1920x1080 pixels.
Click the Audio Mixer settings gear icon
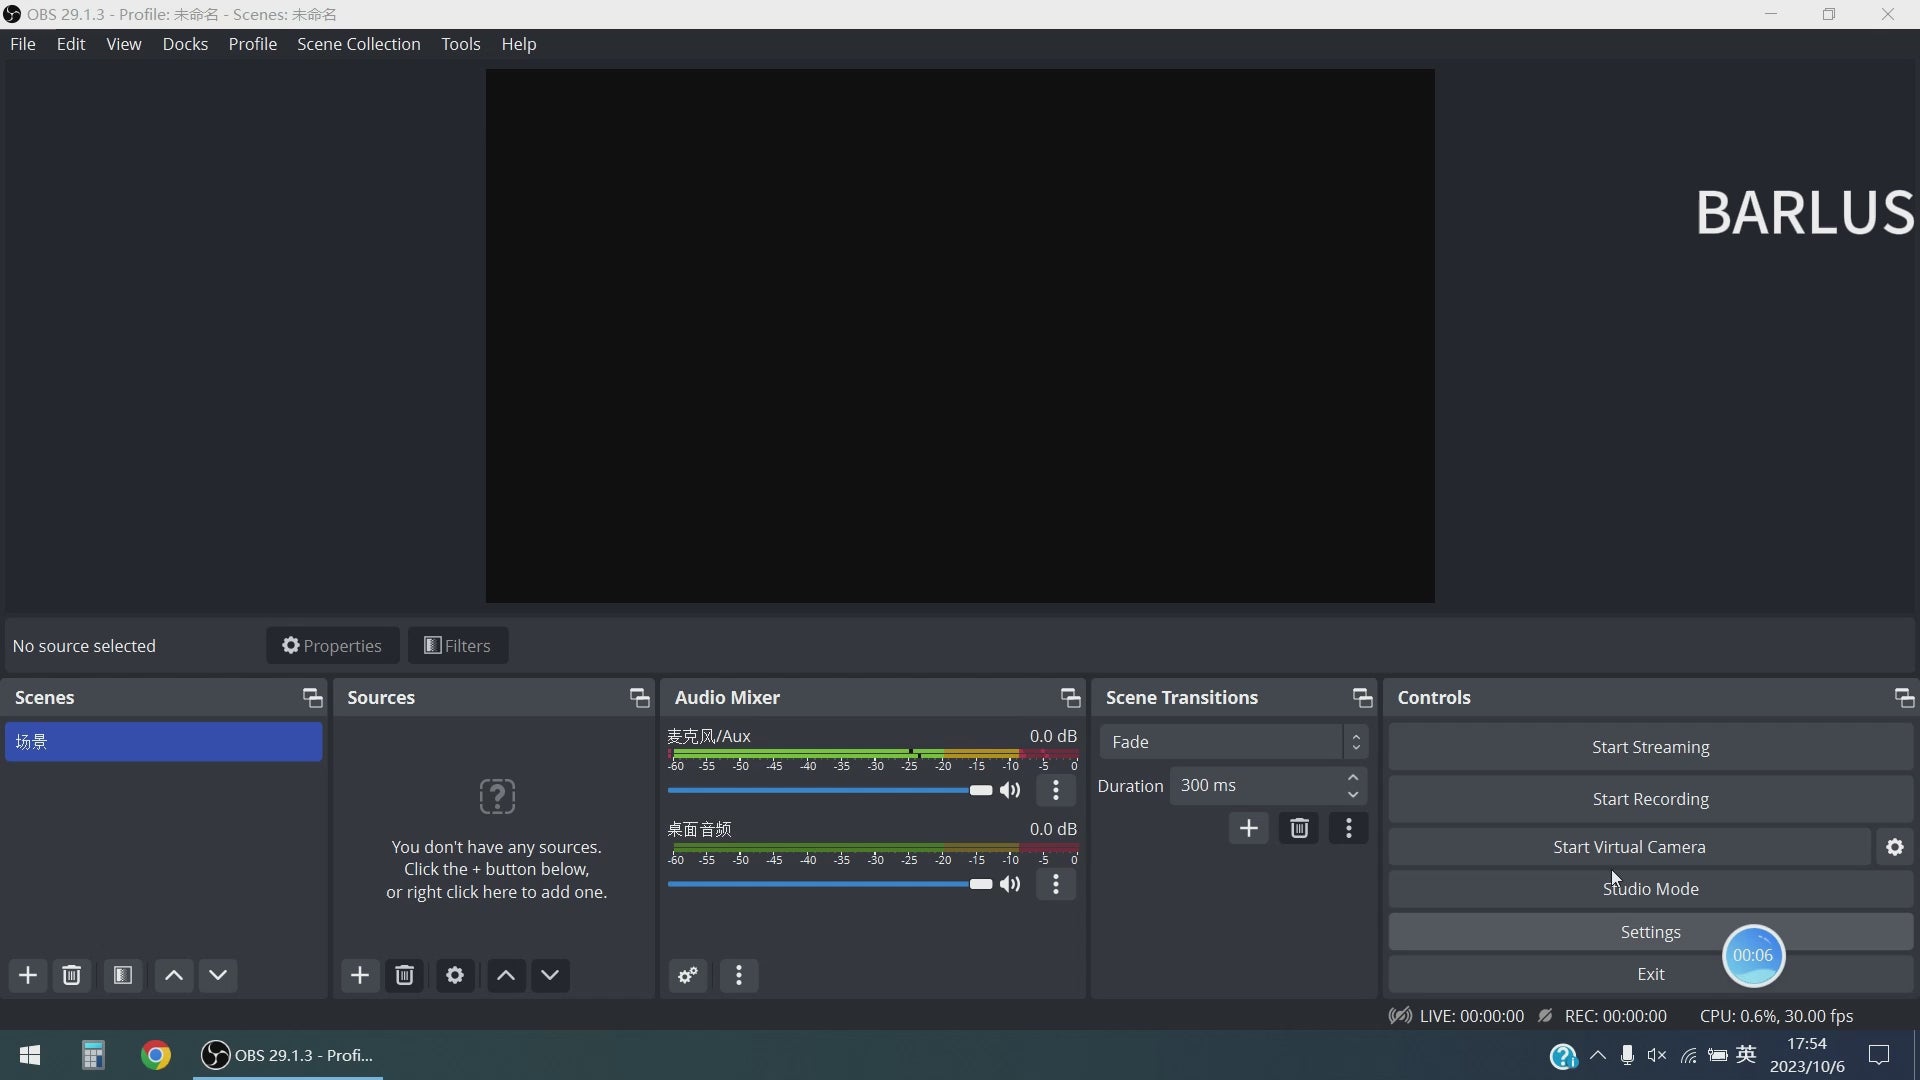point(688,975)
